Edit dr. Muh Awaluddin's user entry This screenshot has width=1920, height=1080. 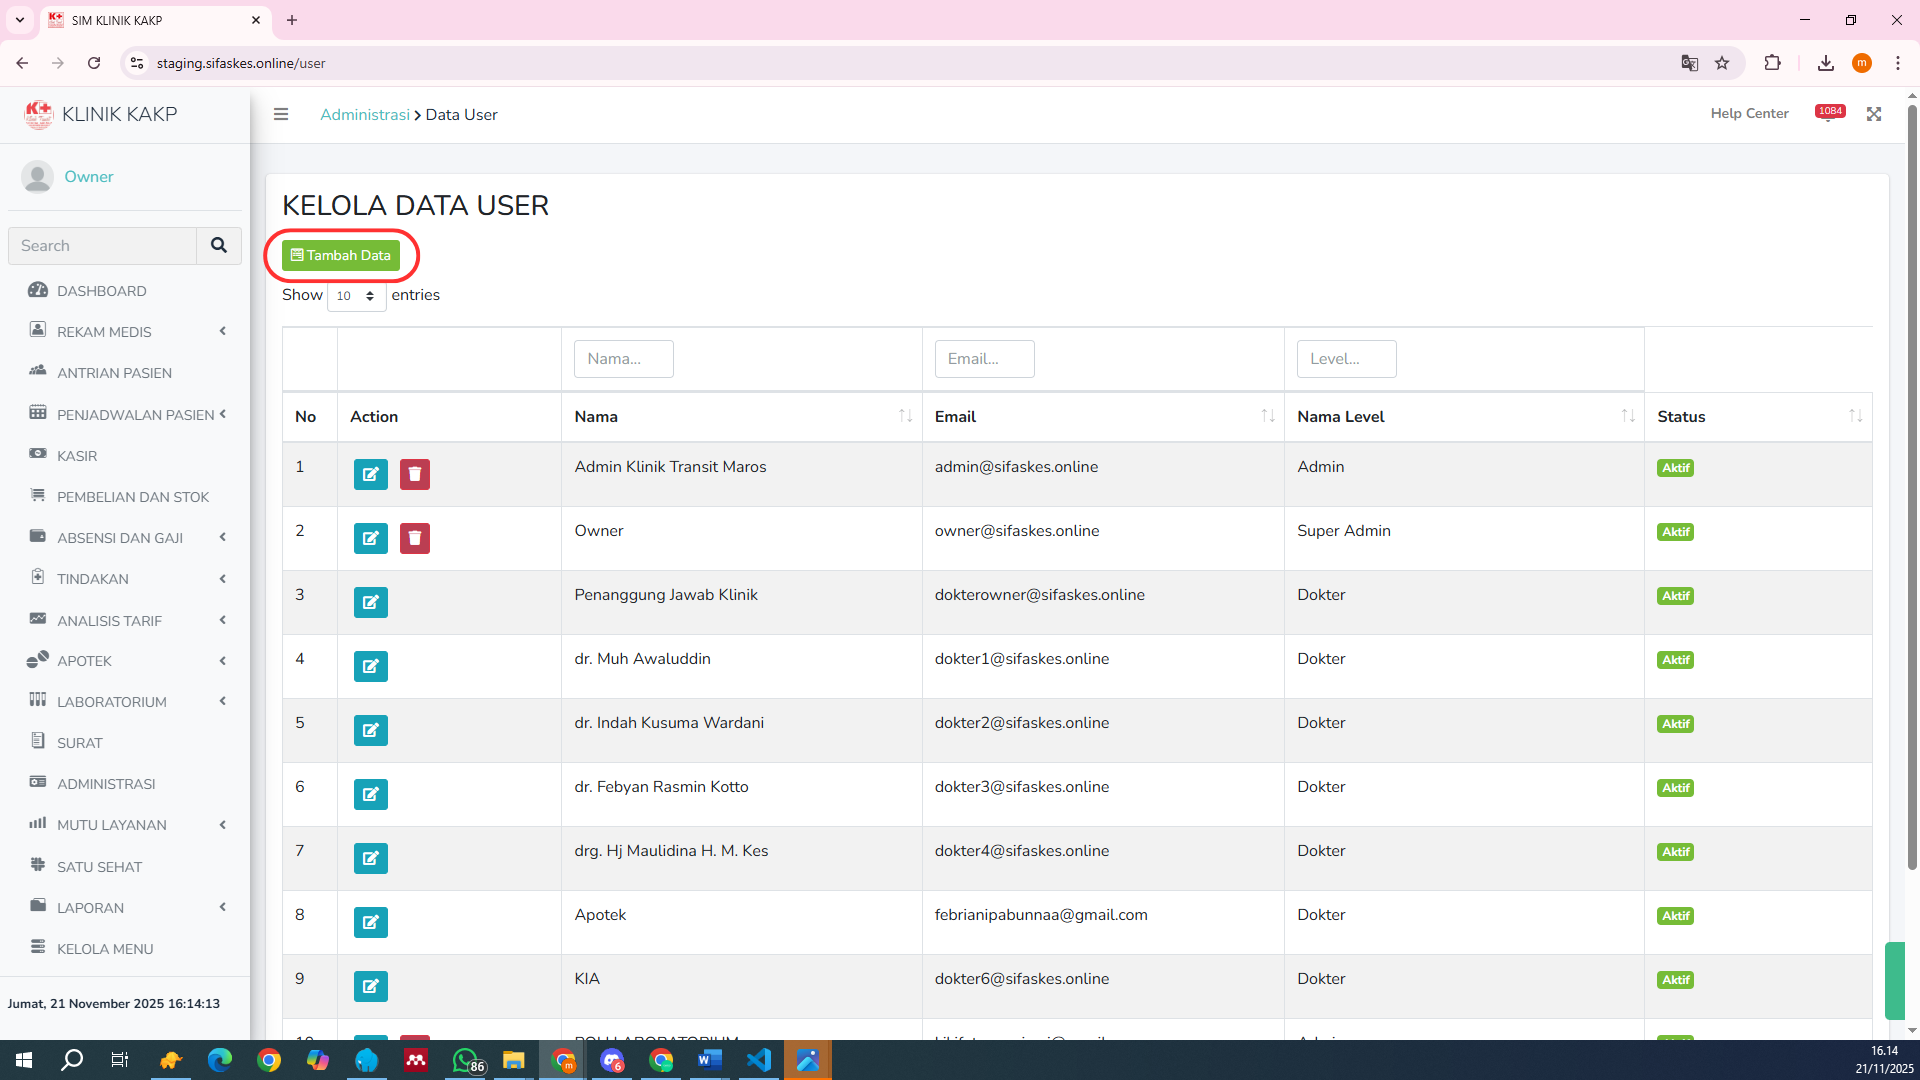click(370, 666)
